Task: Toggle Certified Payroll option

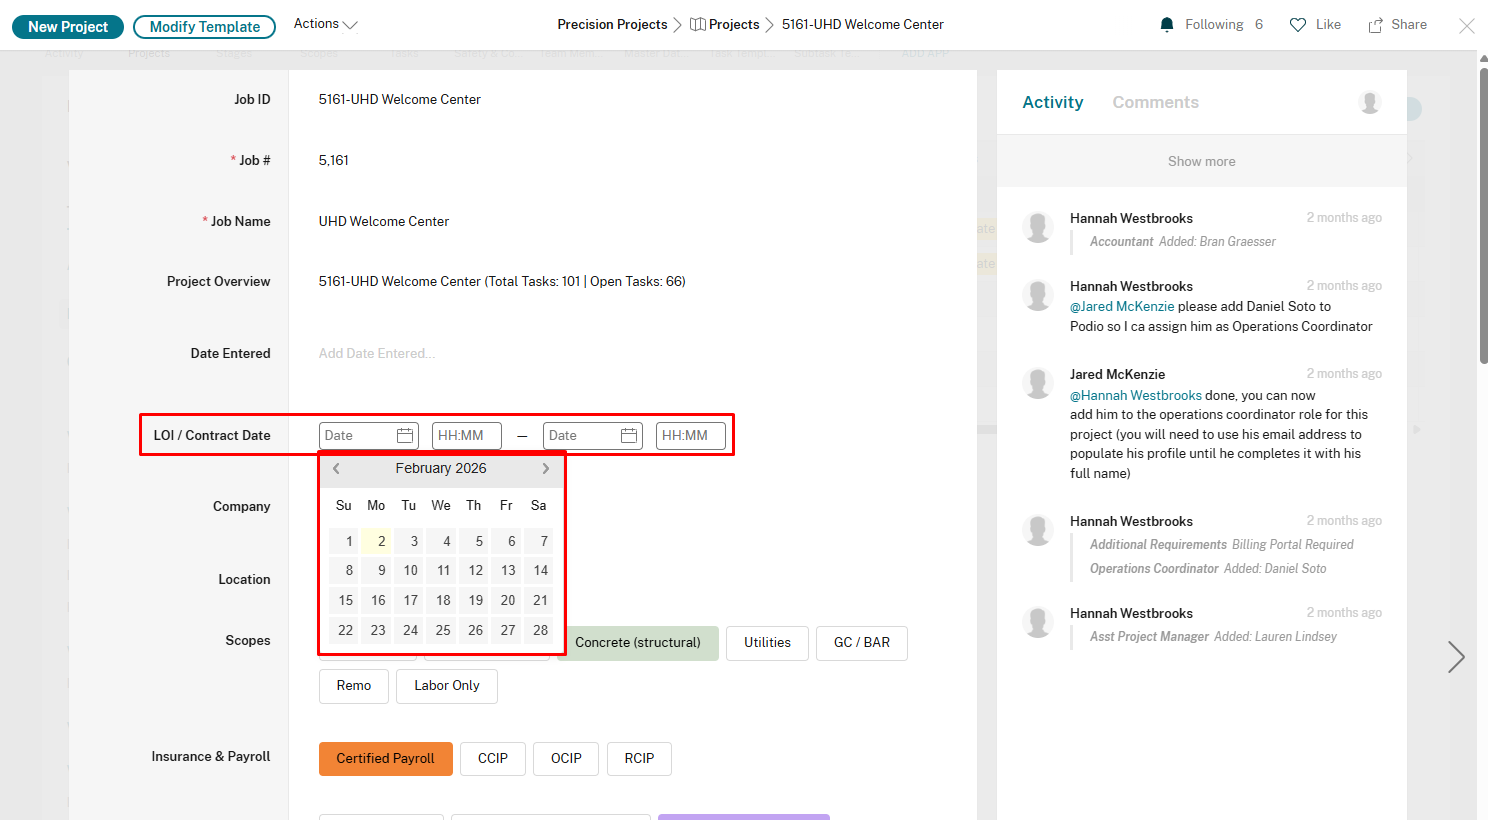Action: [386, 759]
